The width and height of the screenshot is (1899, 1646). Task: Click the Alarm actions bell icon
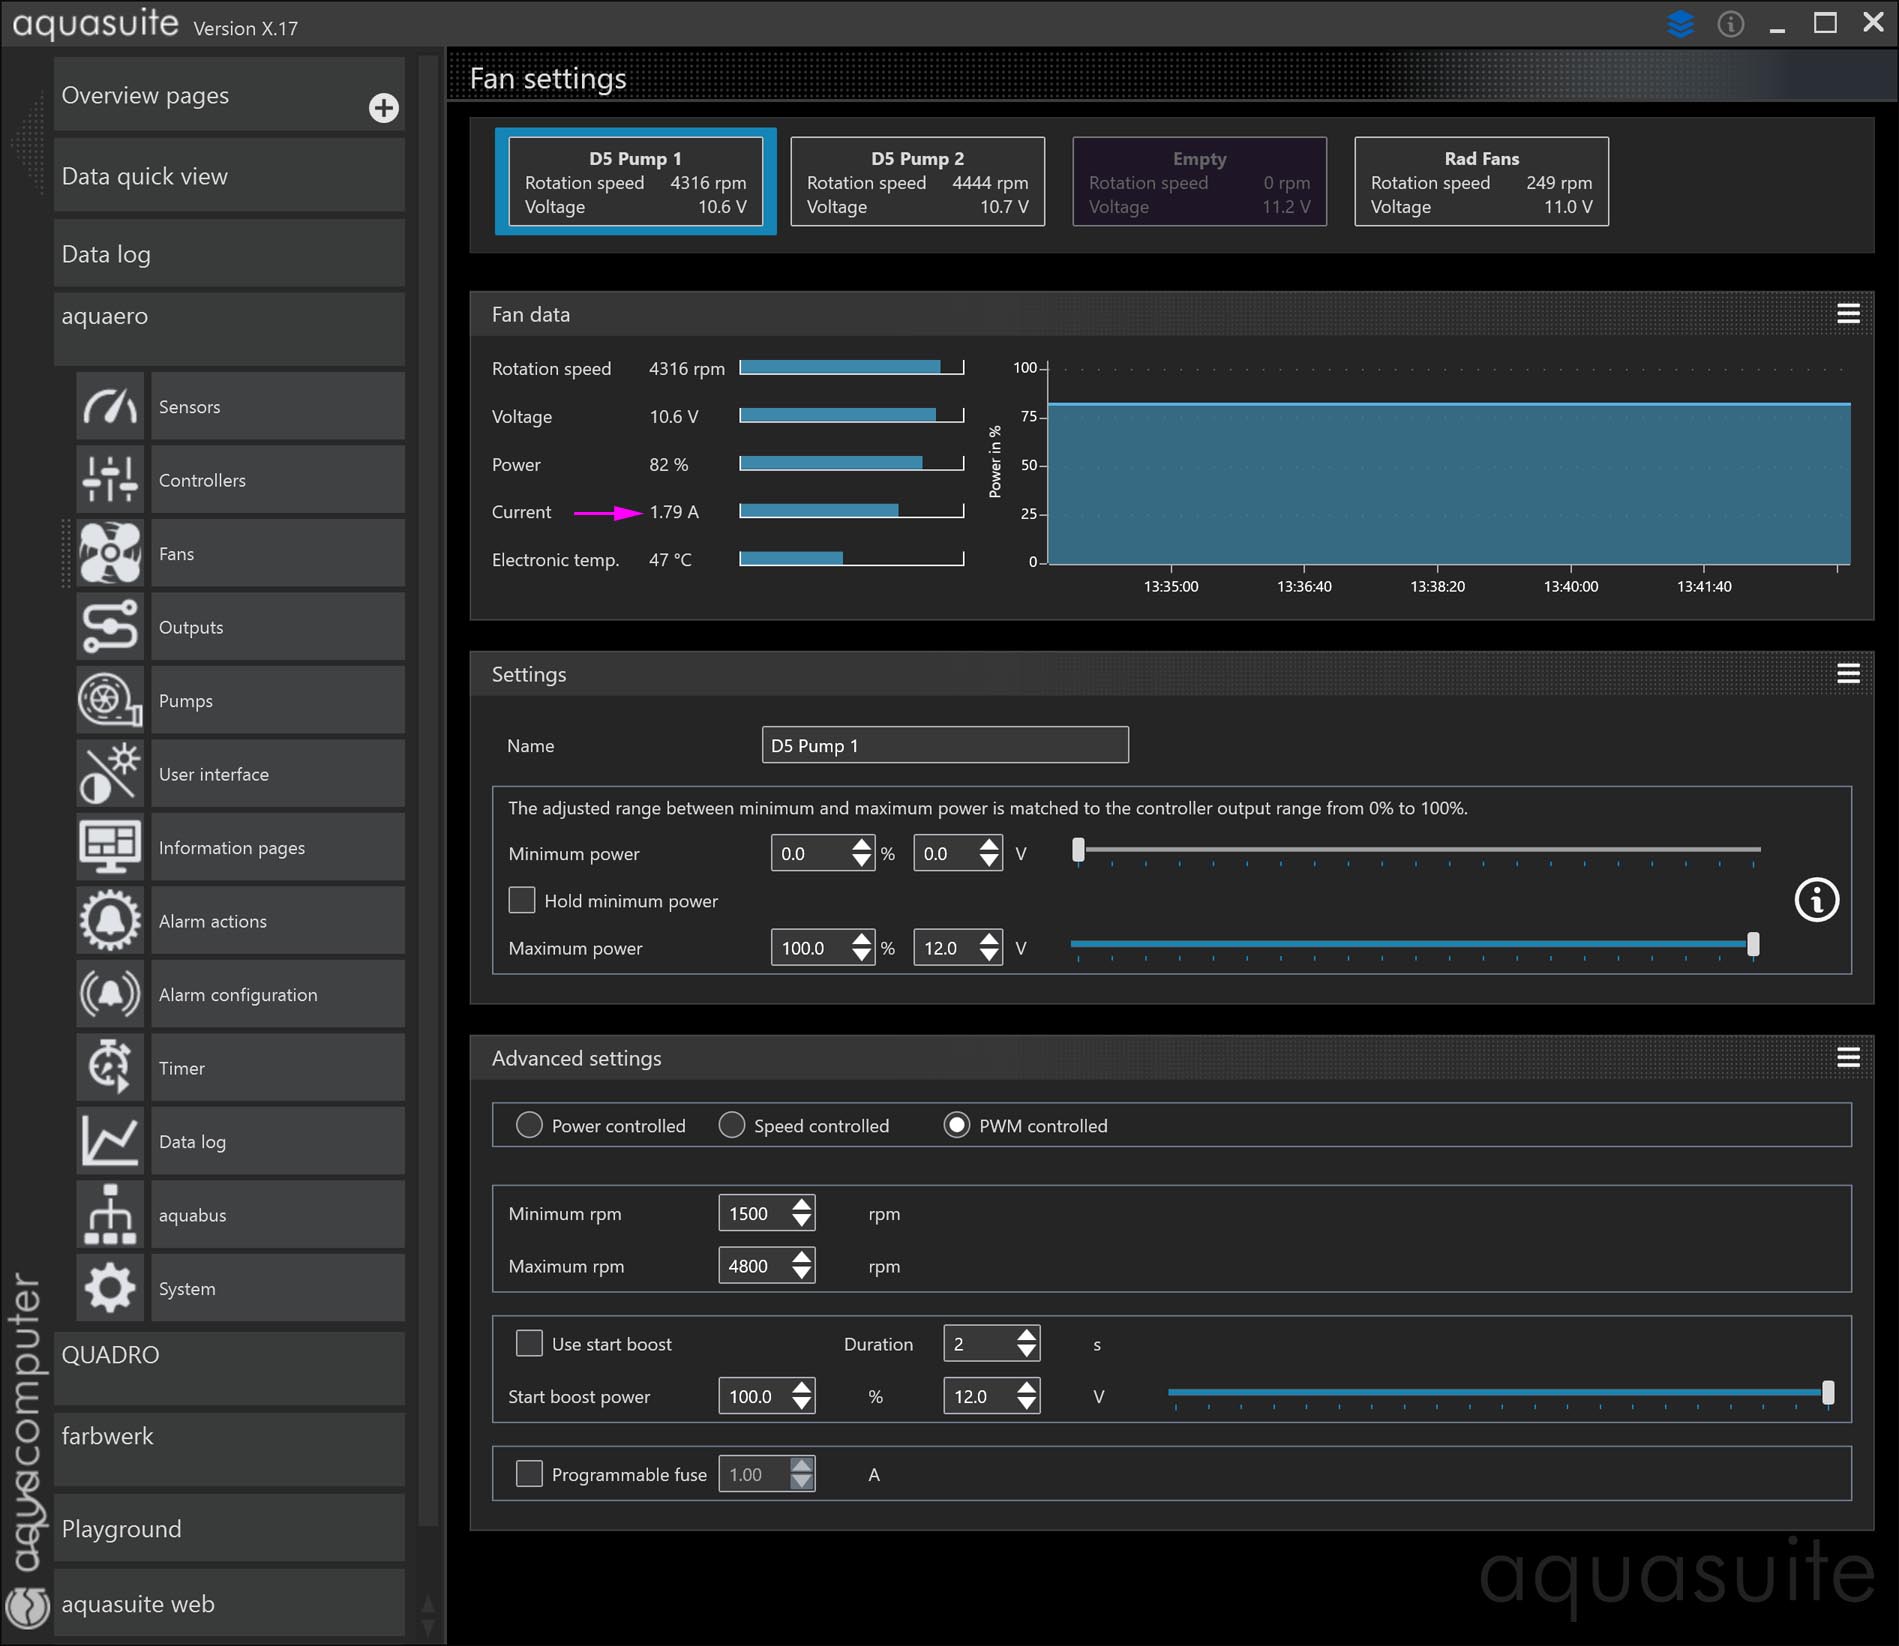(110, 921)
